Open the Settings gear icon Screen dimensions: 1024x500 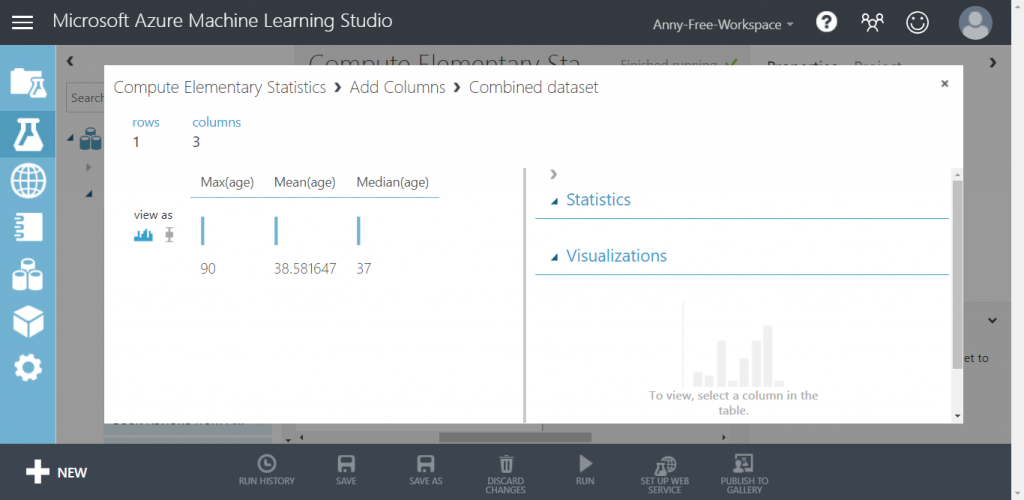coord(28,368)
